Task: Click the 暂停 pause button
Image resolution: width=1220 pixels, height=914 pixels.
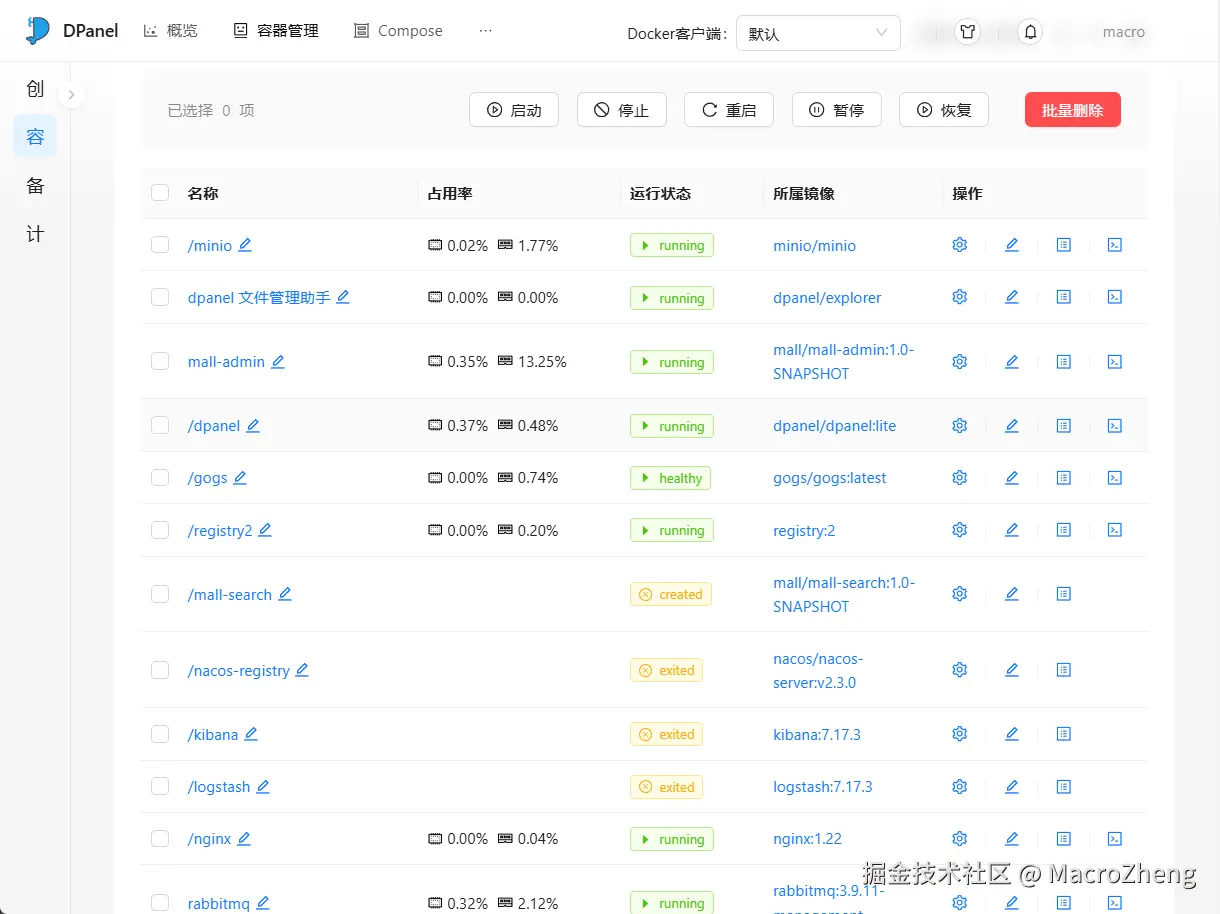Action: tap(837, 110)
